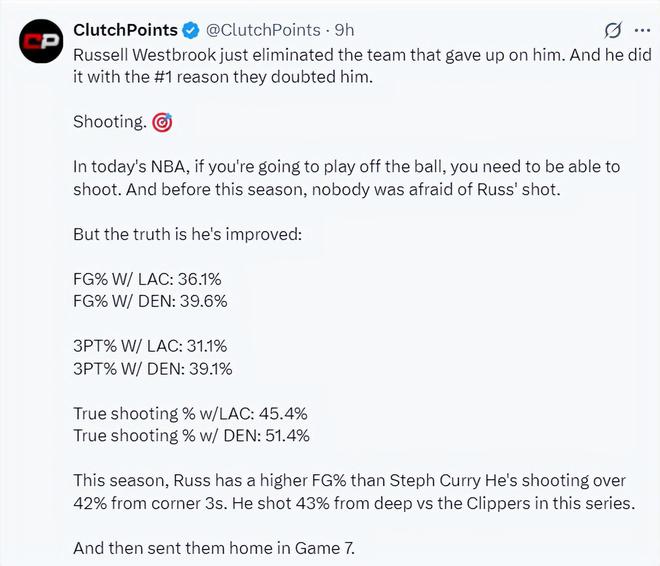Click "But the truth is he's improved" line

(186, 235)
